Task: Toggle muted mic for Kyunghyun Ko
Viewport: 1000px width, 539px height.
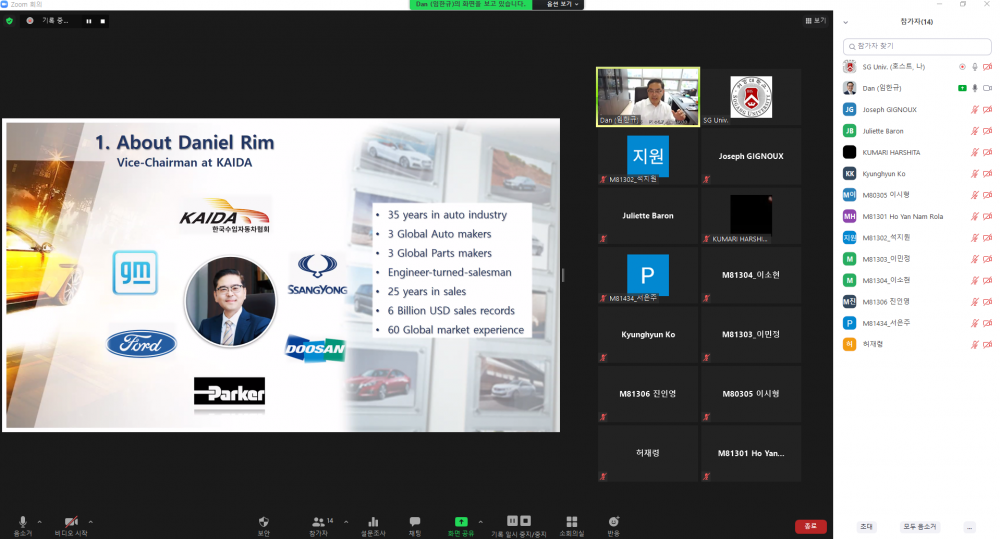Action: [974, 174]
